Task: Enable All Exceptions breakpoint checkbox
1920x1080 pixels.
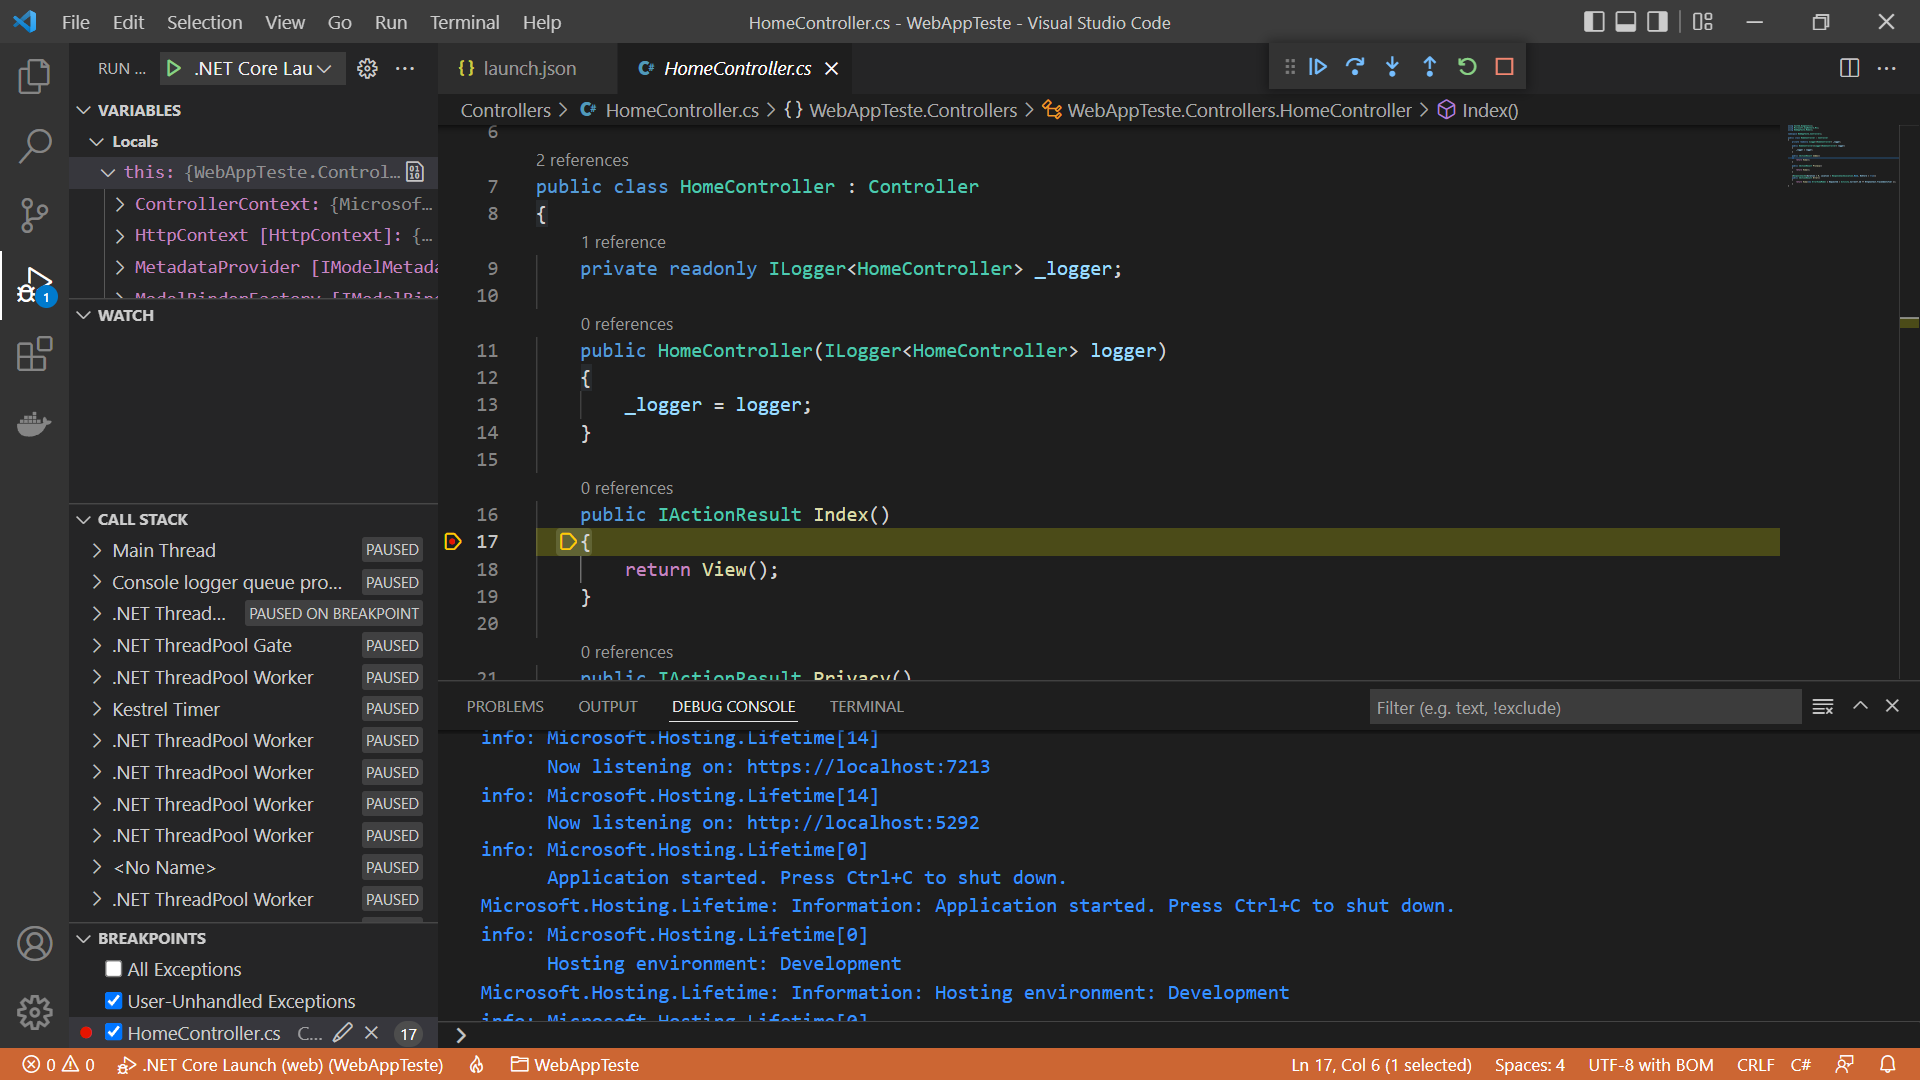Action: click(x=114, y=969)
